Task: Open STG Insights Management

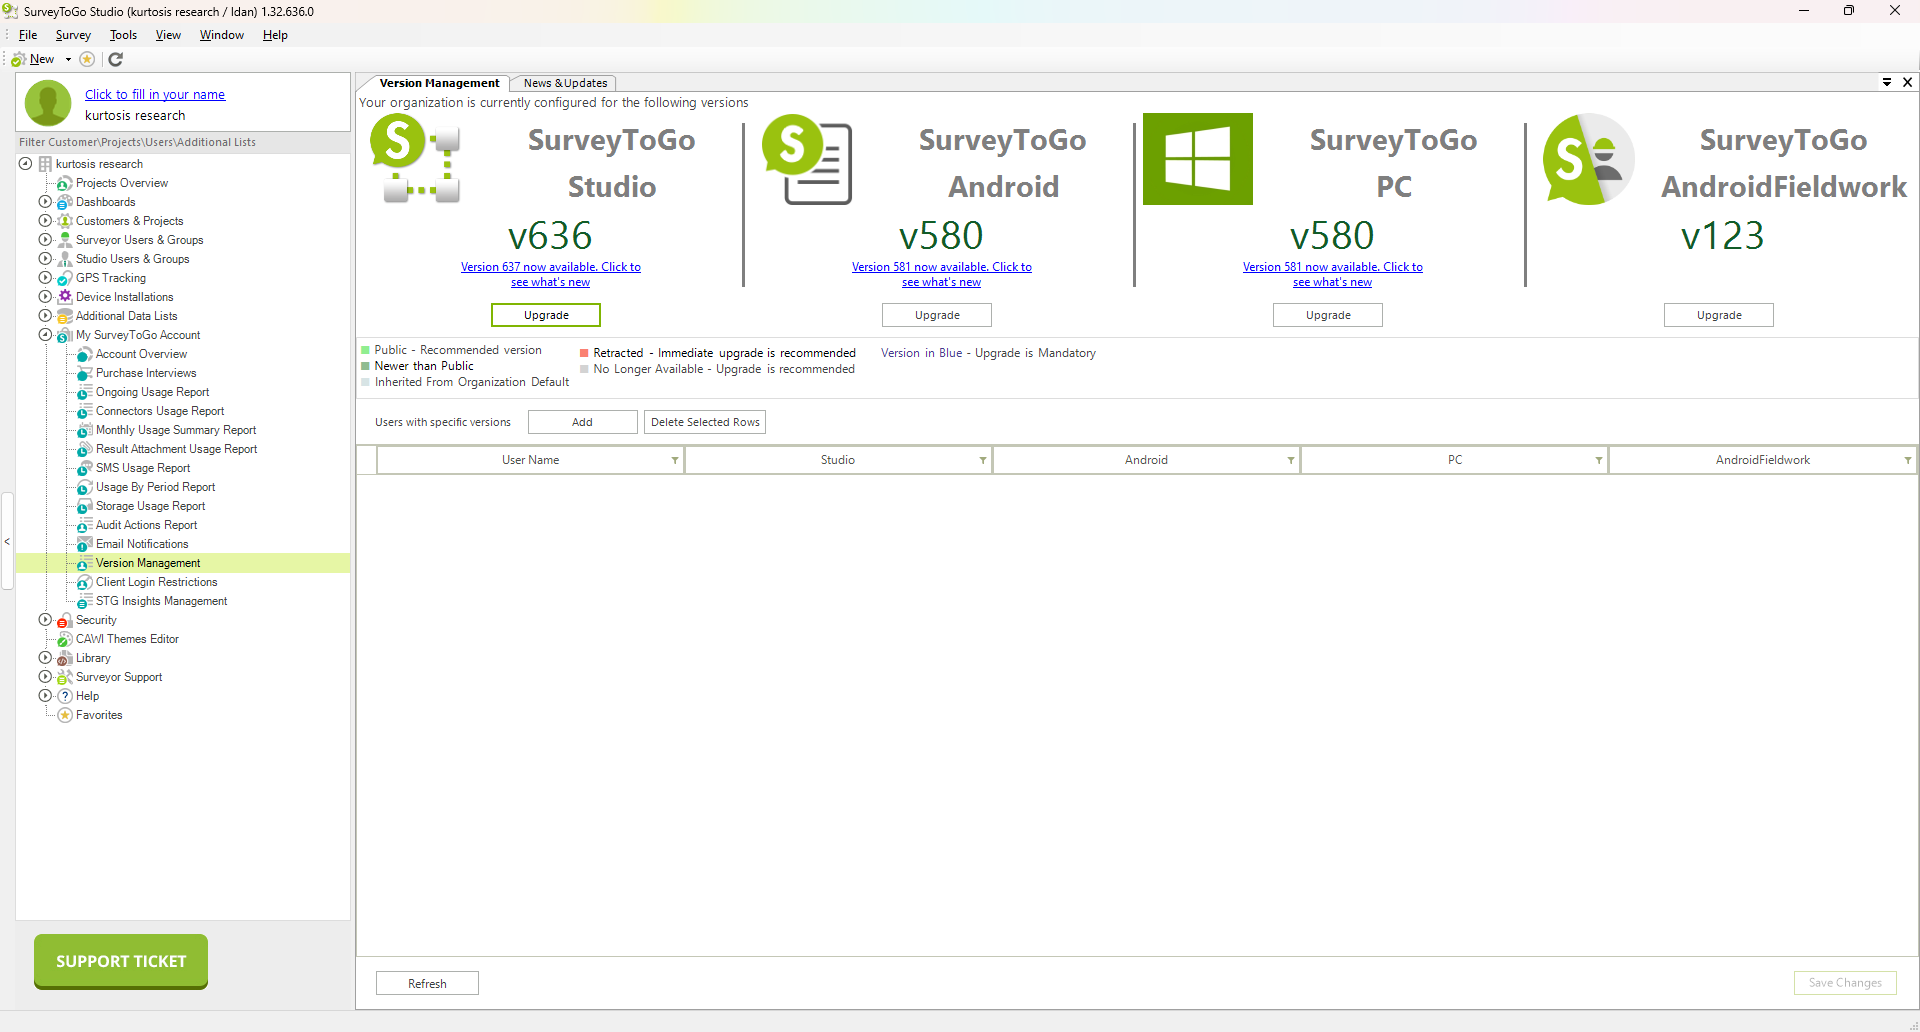Action: coord(161,600)
